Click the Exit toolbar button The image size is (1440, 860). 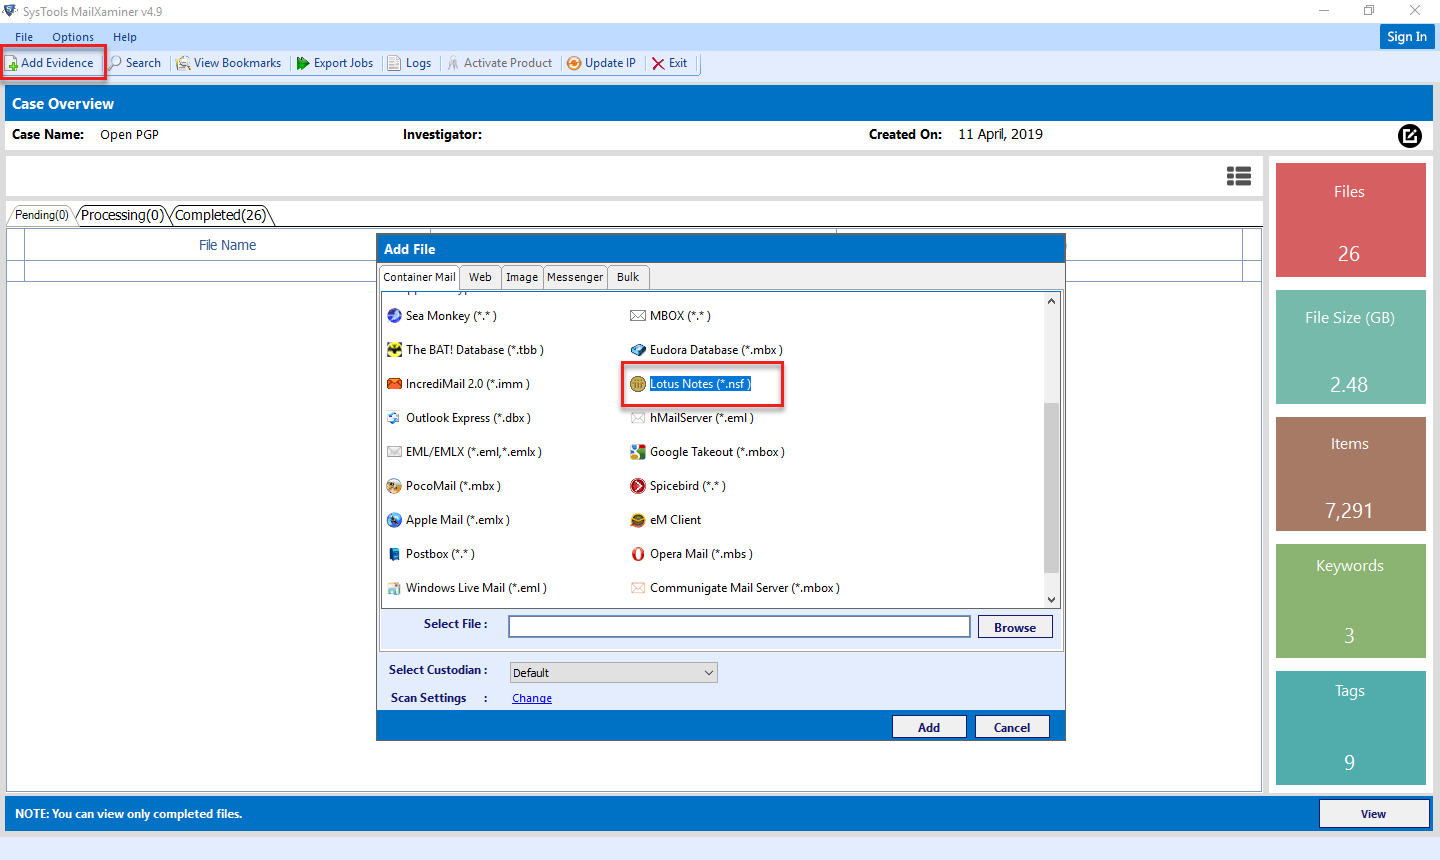click(670, 63)
